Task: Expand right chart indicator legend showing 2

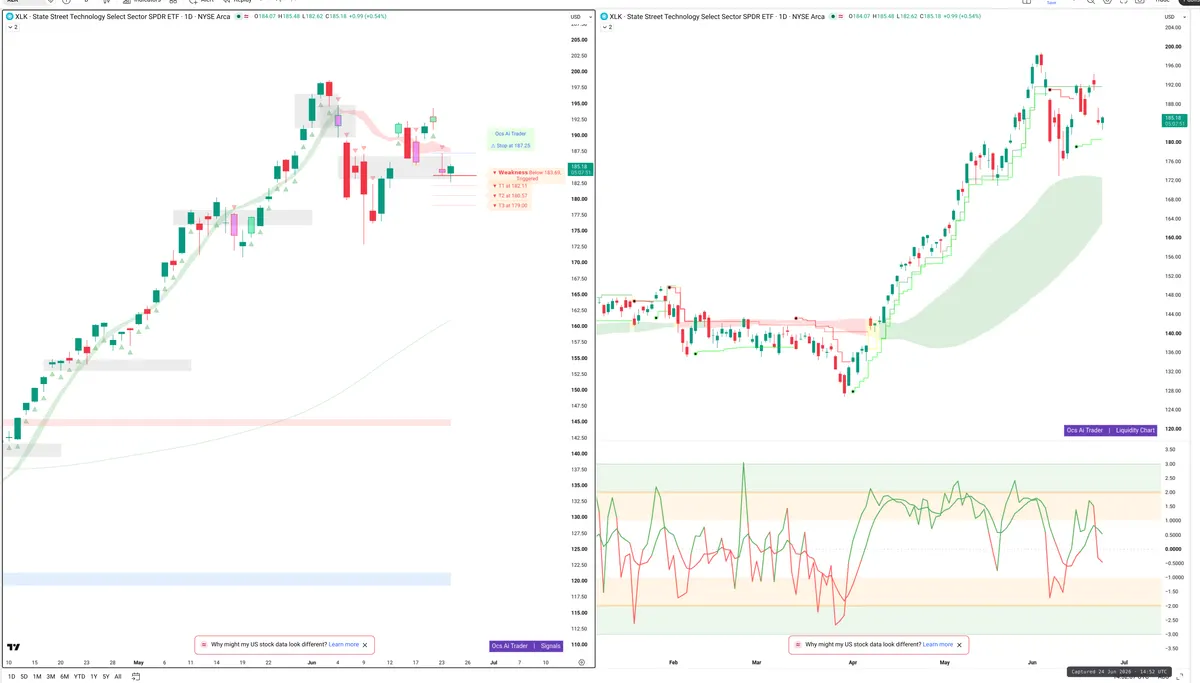Action: [x=607, y=27]
